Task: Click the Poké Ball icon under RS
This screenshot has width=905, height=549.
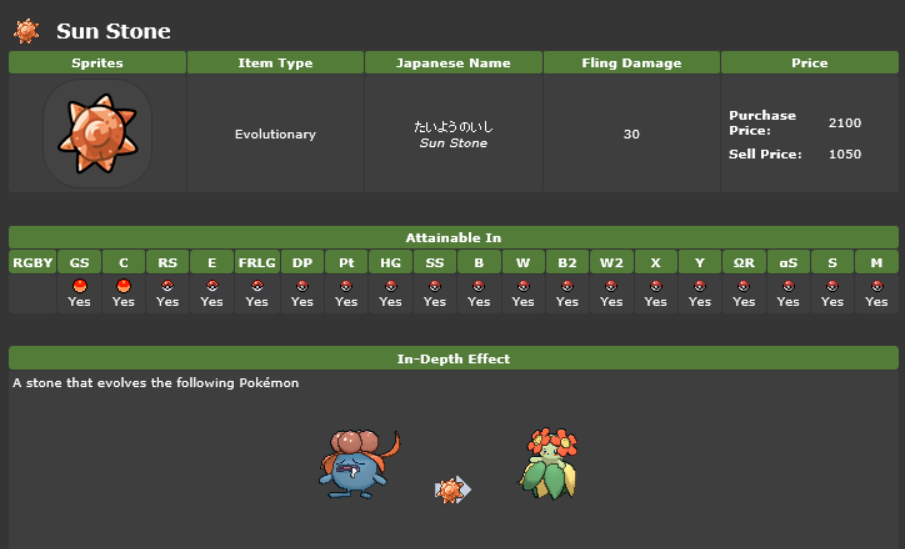Action: click(x=167, y=286)
